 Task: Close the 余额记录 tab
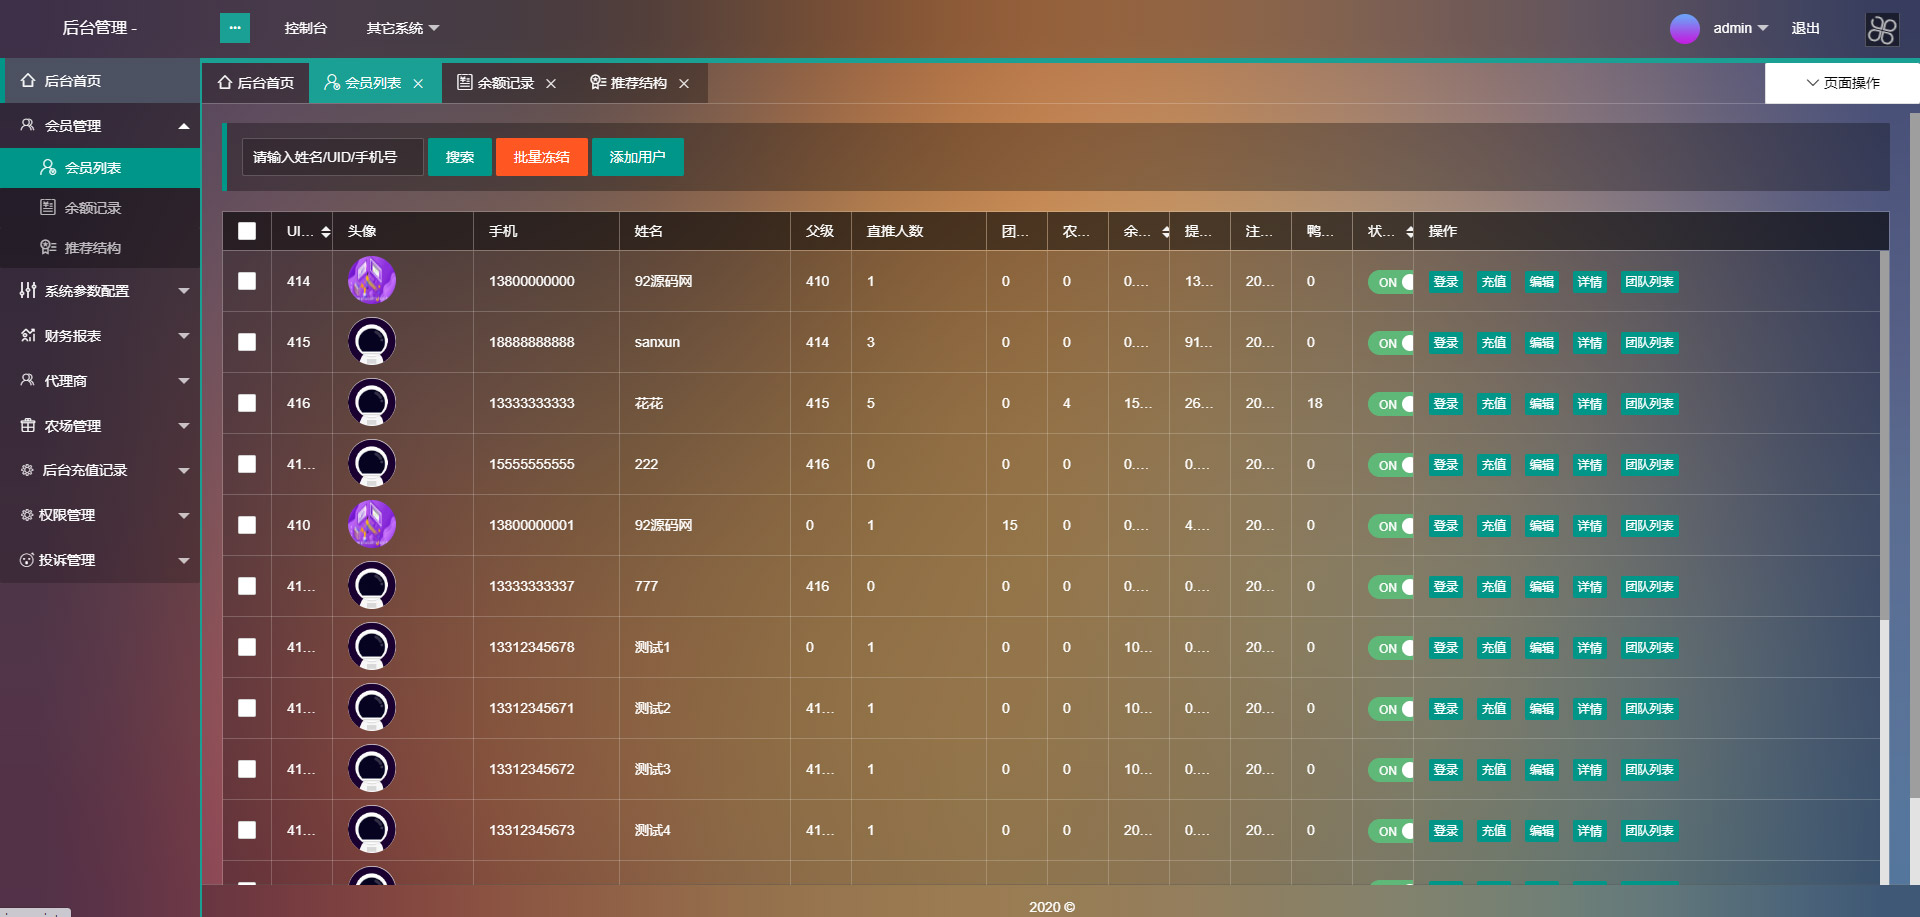coord(551,83)
